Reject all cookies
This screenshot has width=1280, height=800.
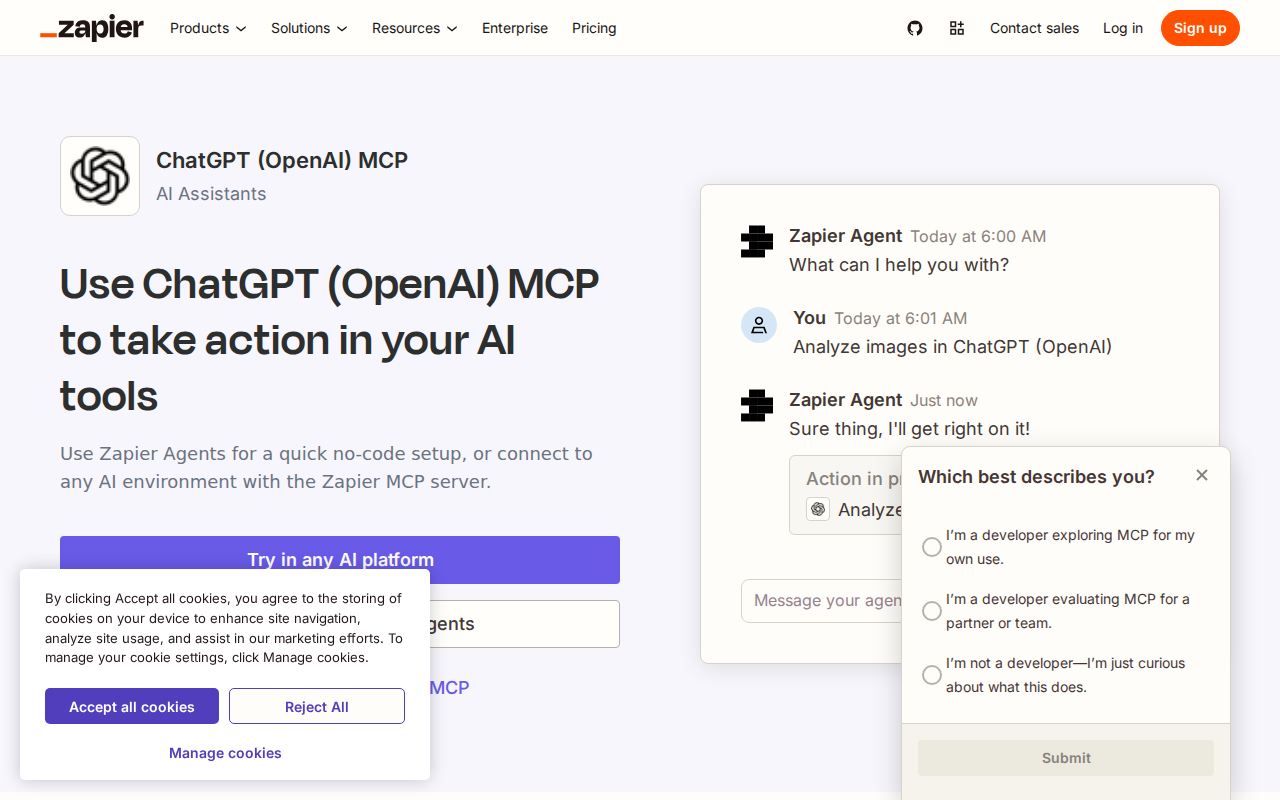317,706
